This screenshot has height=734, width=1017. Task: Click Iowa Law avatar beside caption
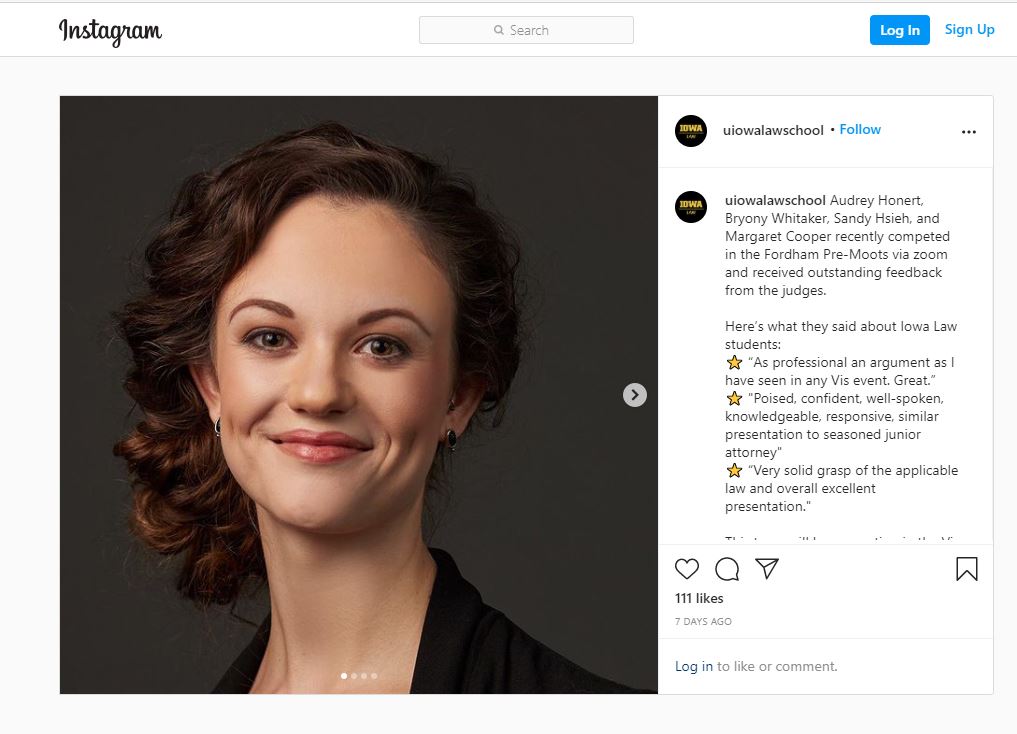click(691, 207)
